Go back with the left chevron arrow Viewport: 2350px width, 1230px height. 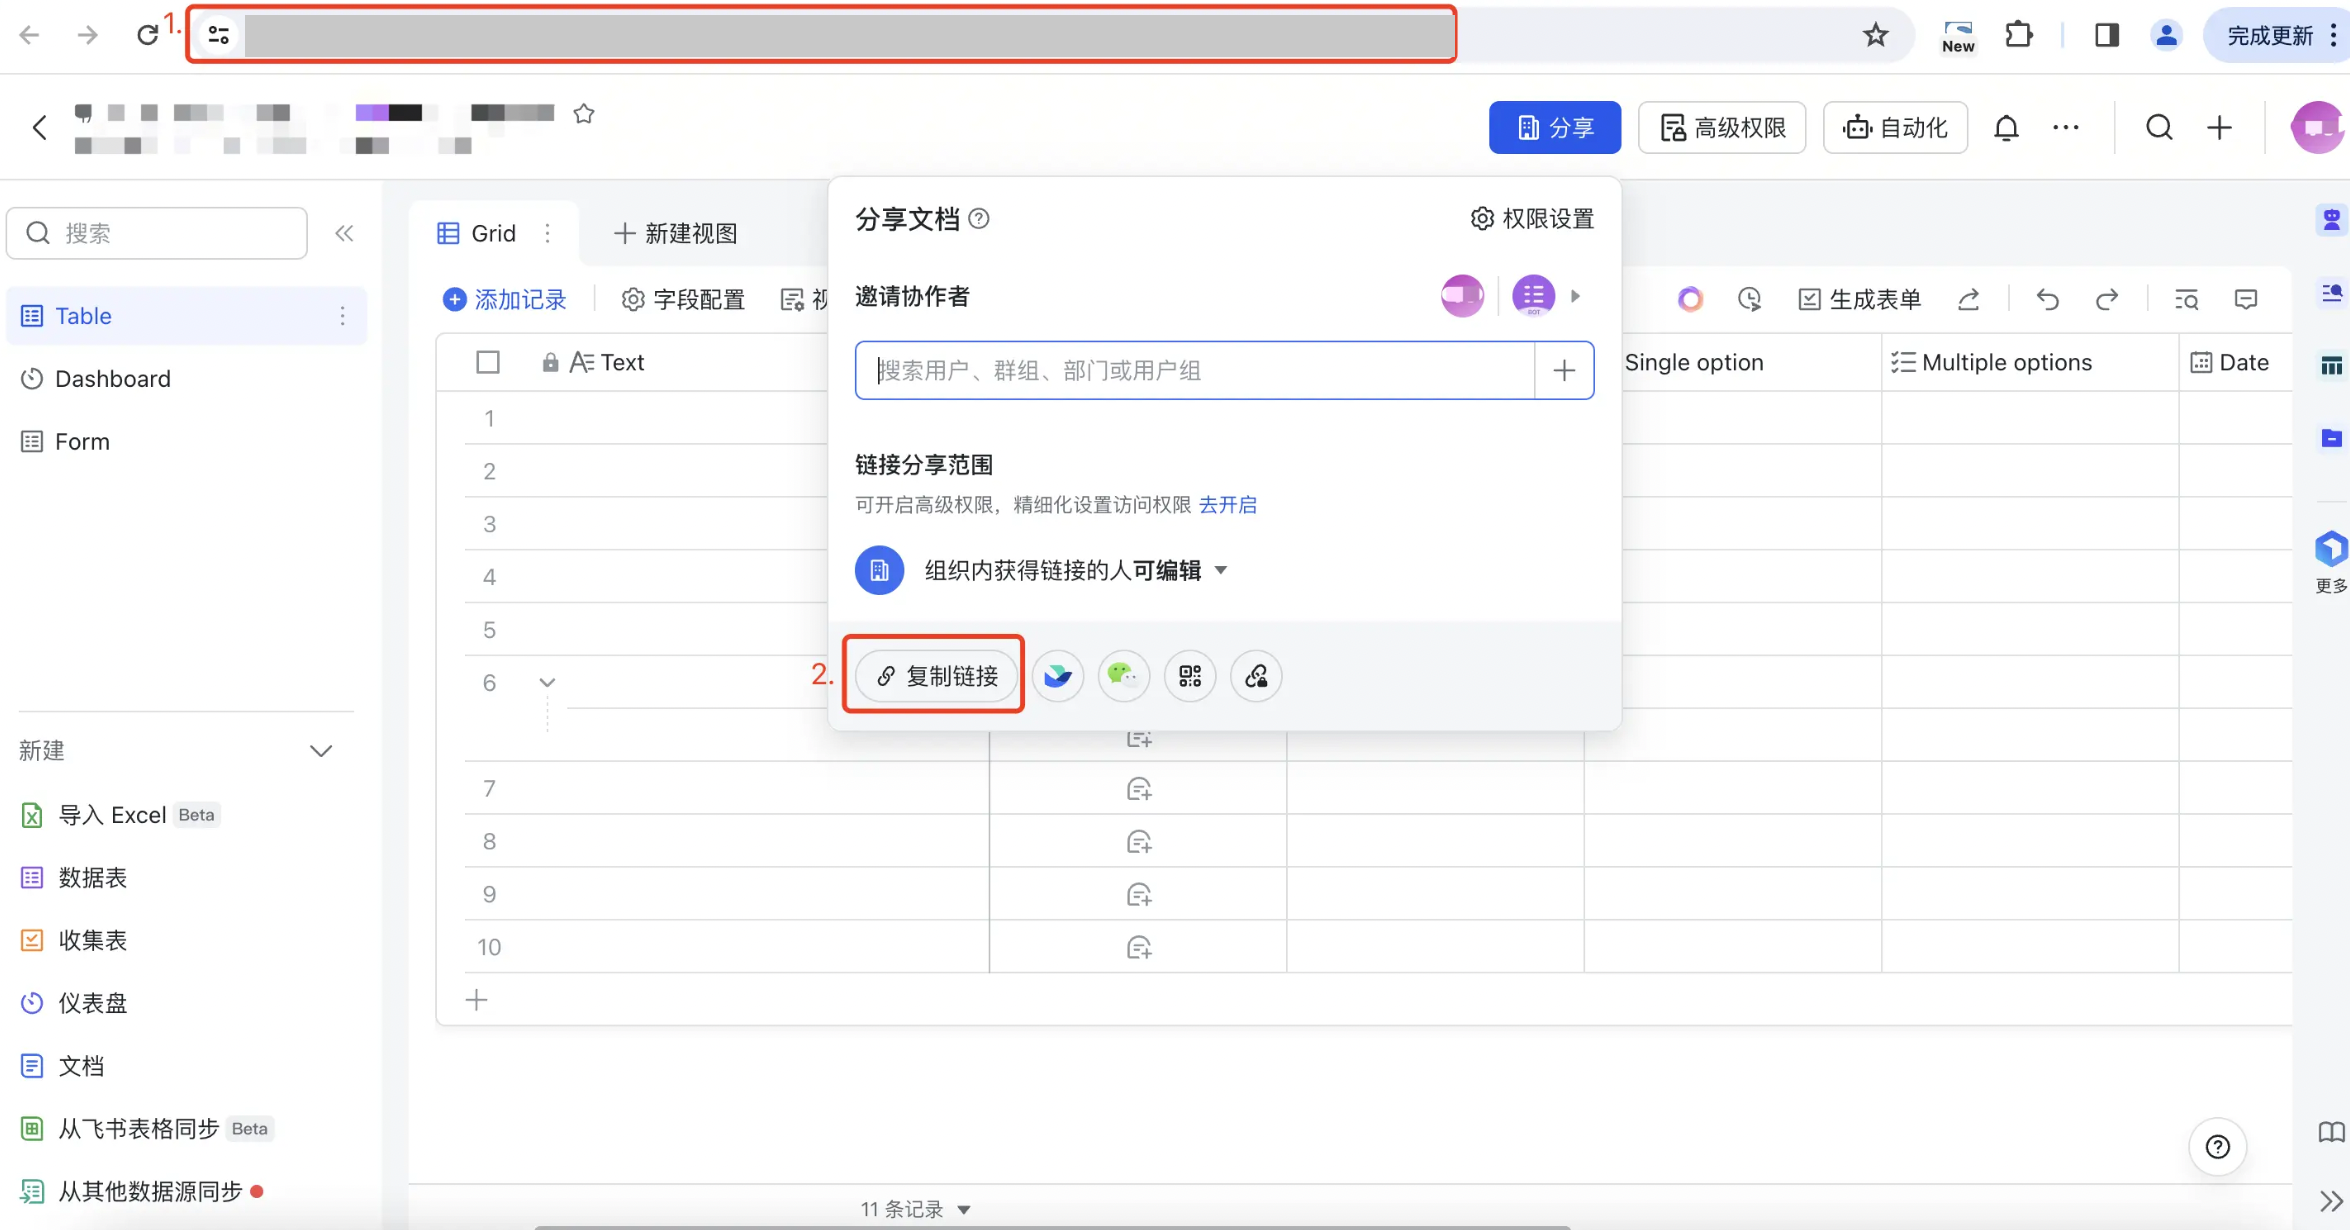40,127
